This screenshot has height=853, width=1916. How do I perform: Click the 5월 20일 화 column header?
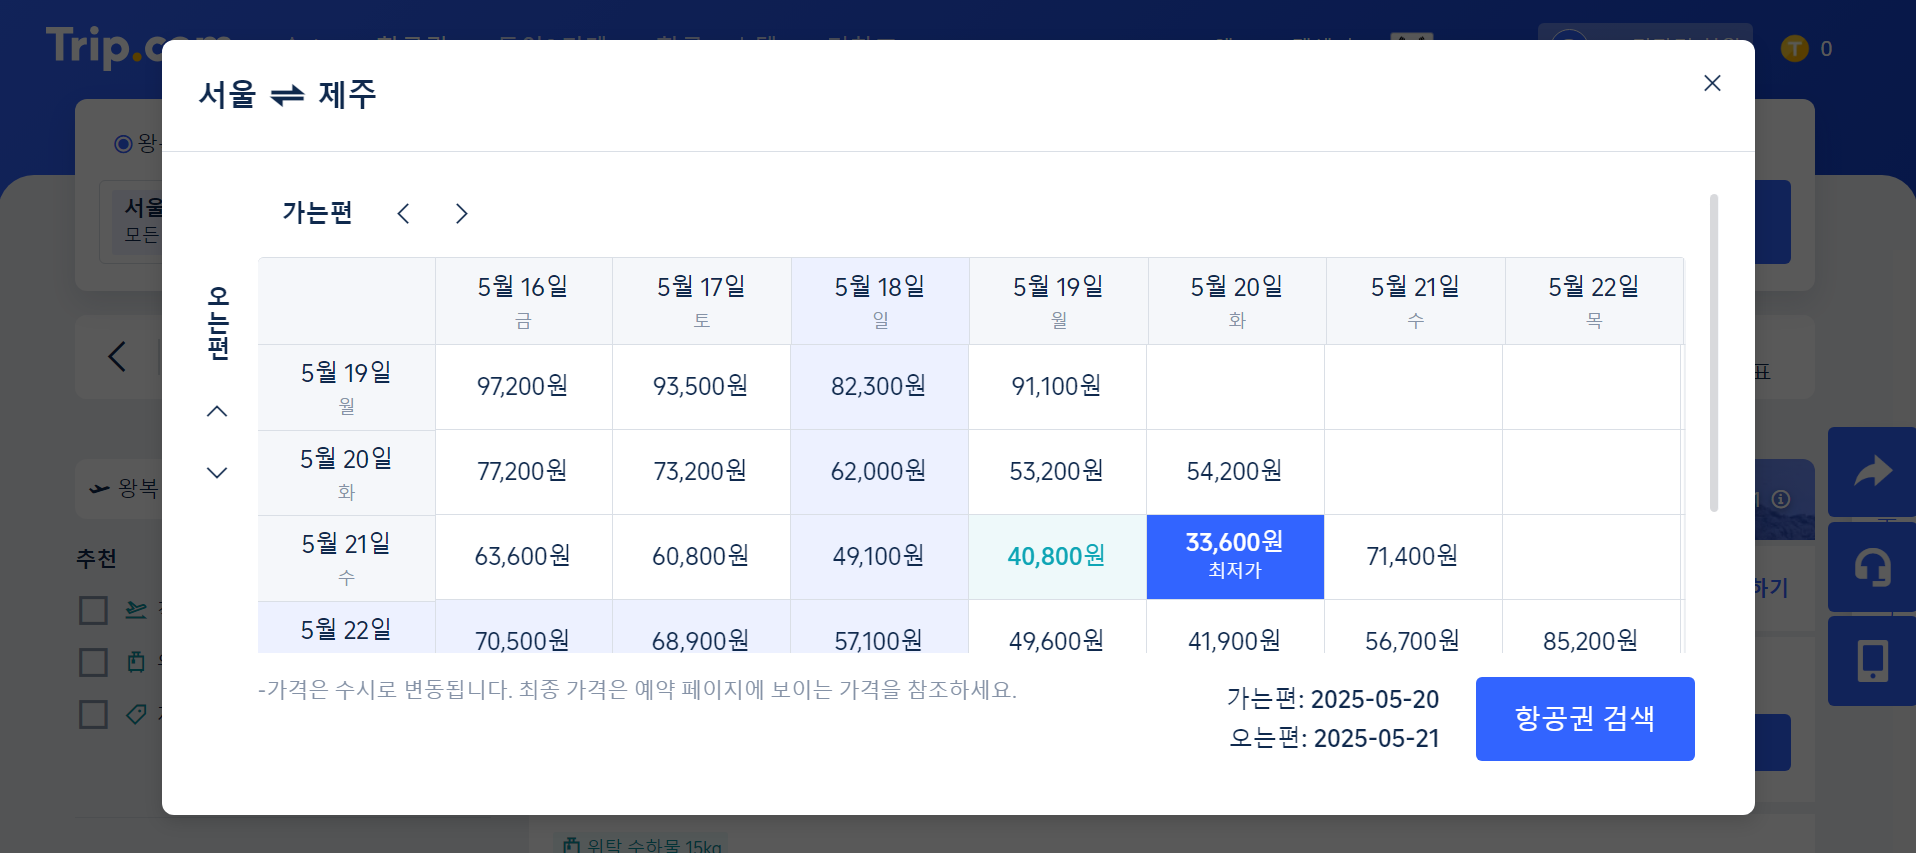tap(1237, 301)
